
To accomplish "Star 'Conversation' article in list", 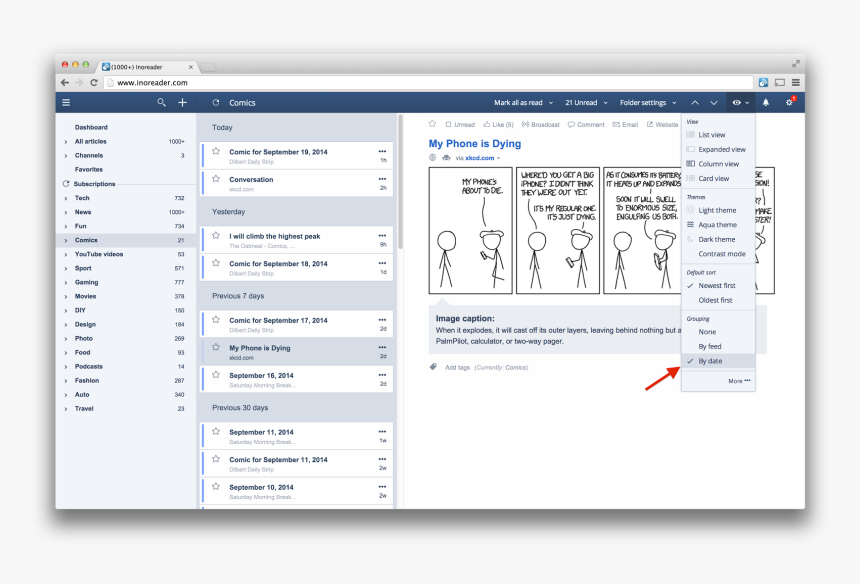I will tap(216, 179).
